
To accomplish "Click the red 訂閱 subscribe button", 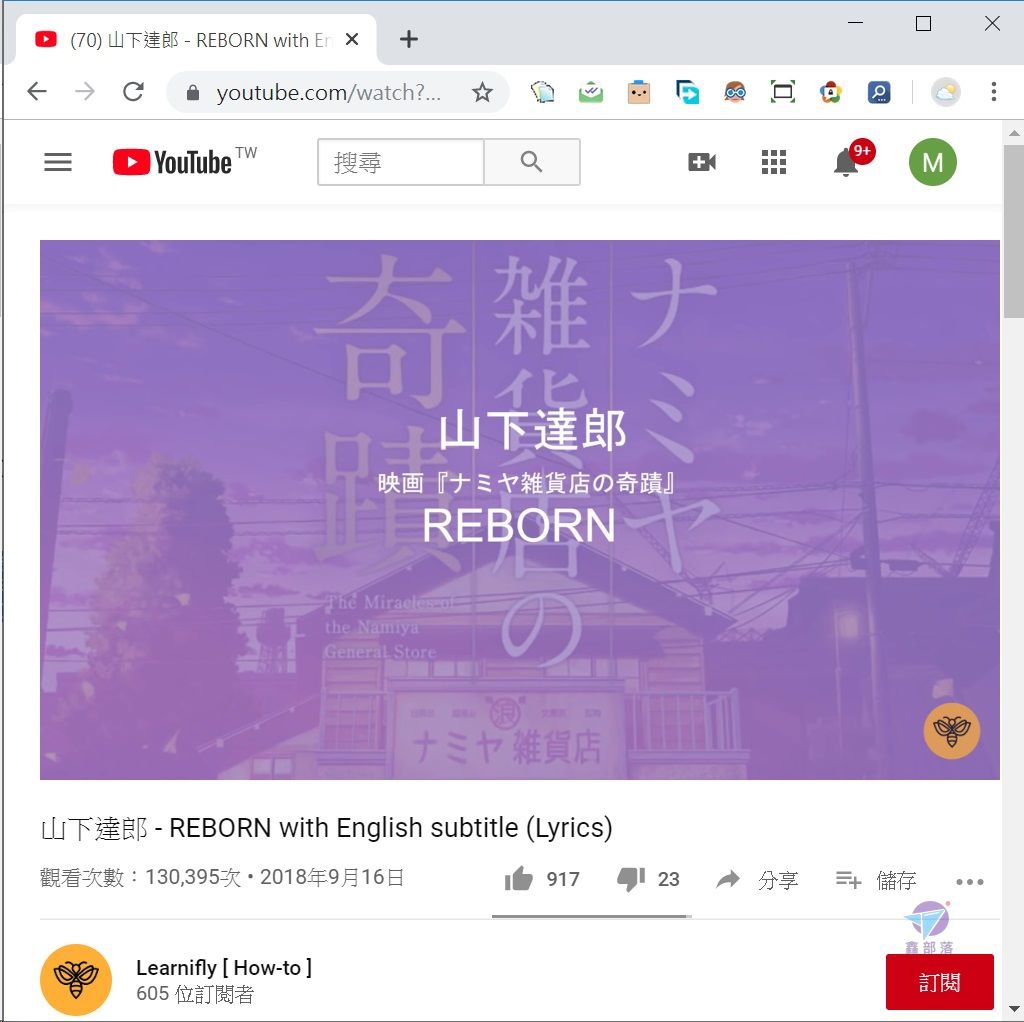I will pos(940,982).
